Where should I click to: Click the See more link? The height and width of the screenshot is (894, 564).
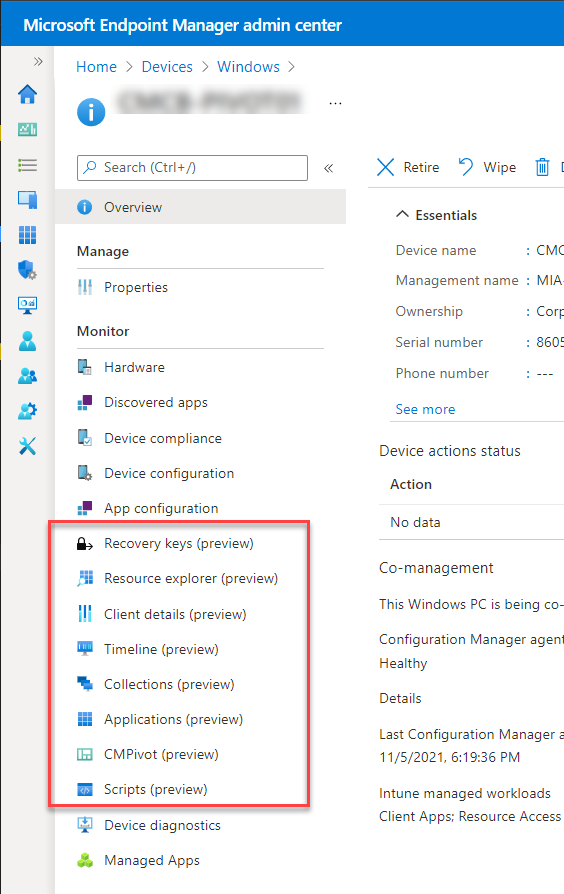tap(425, 409)
